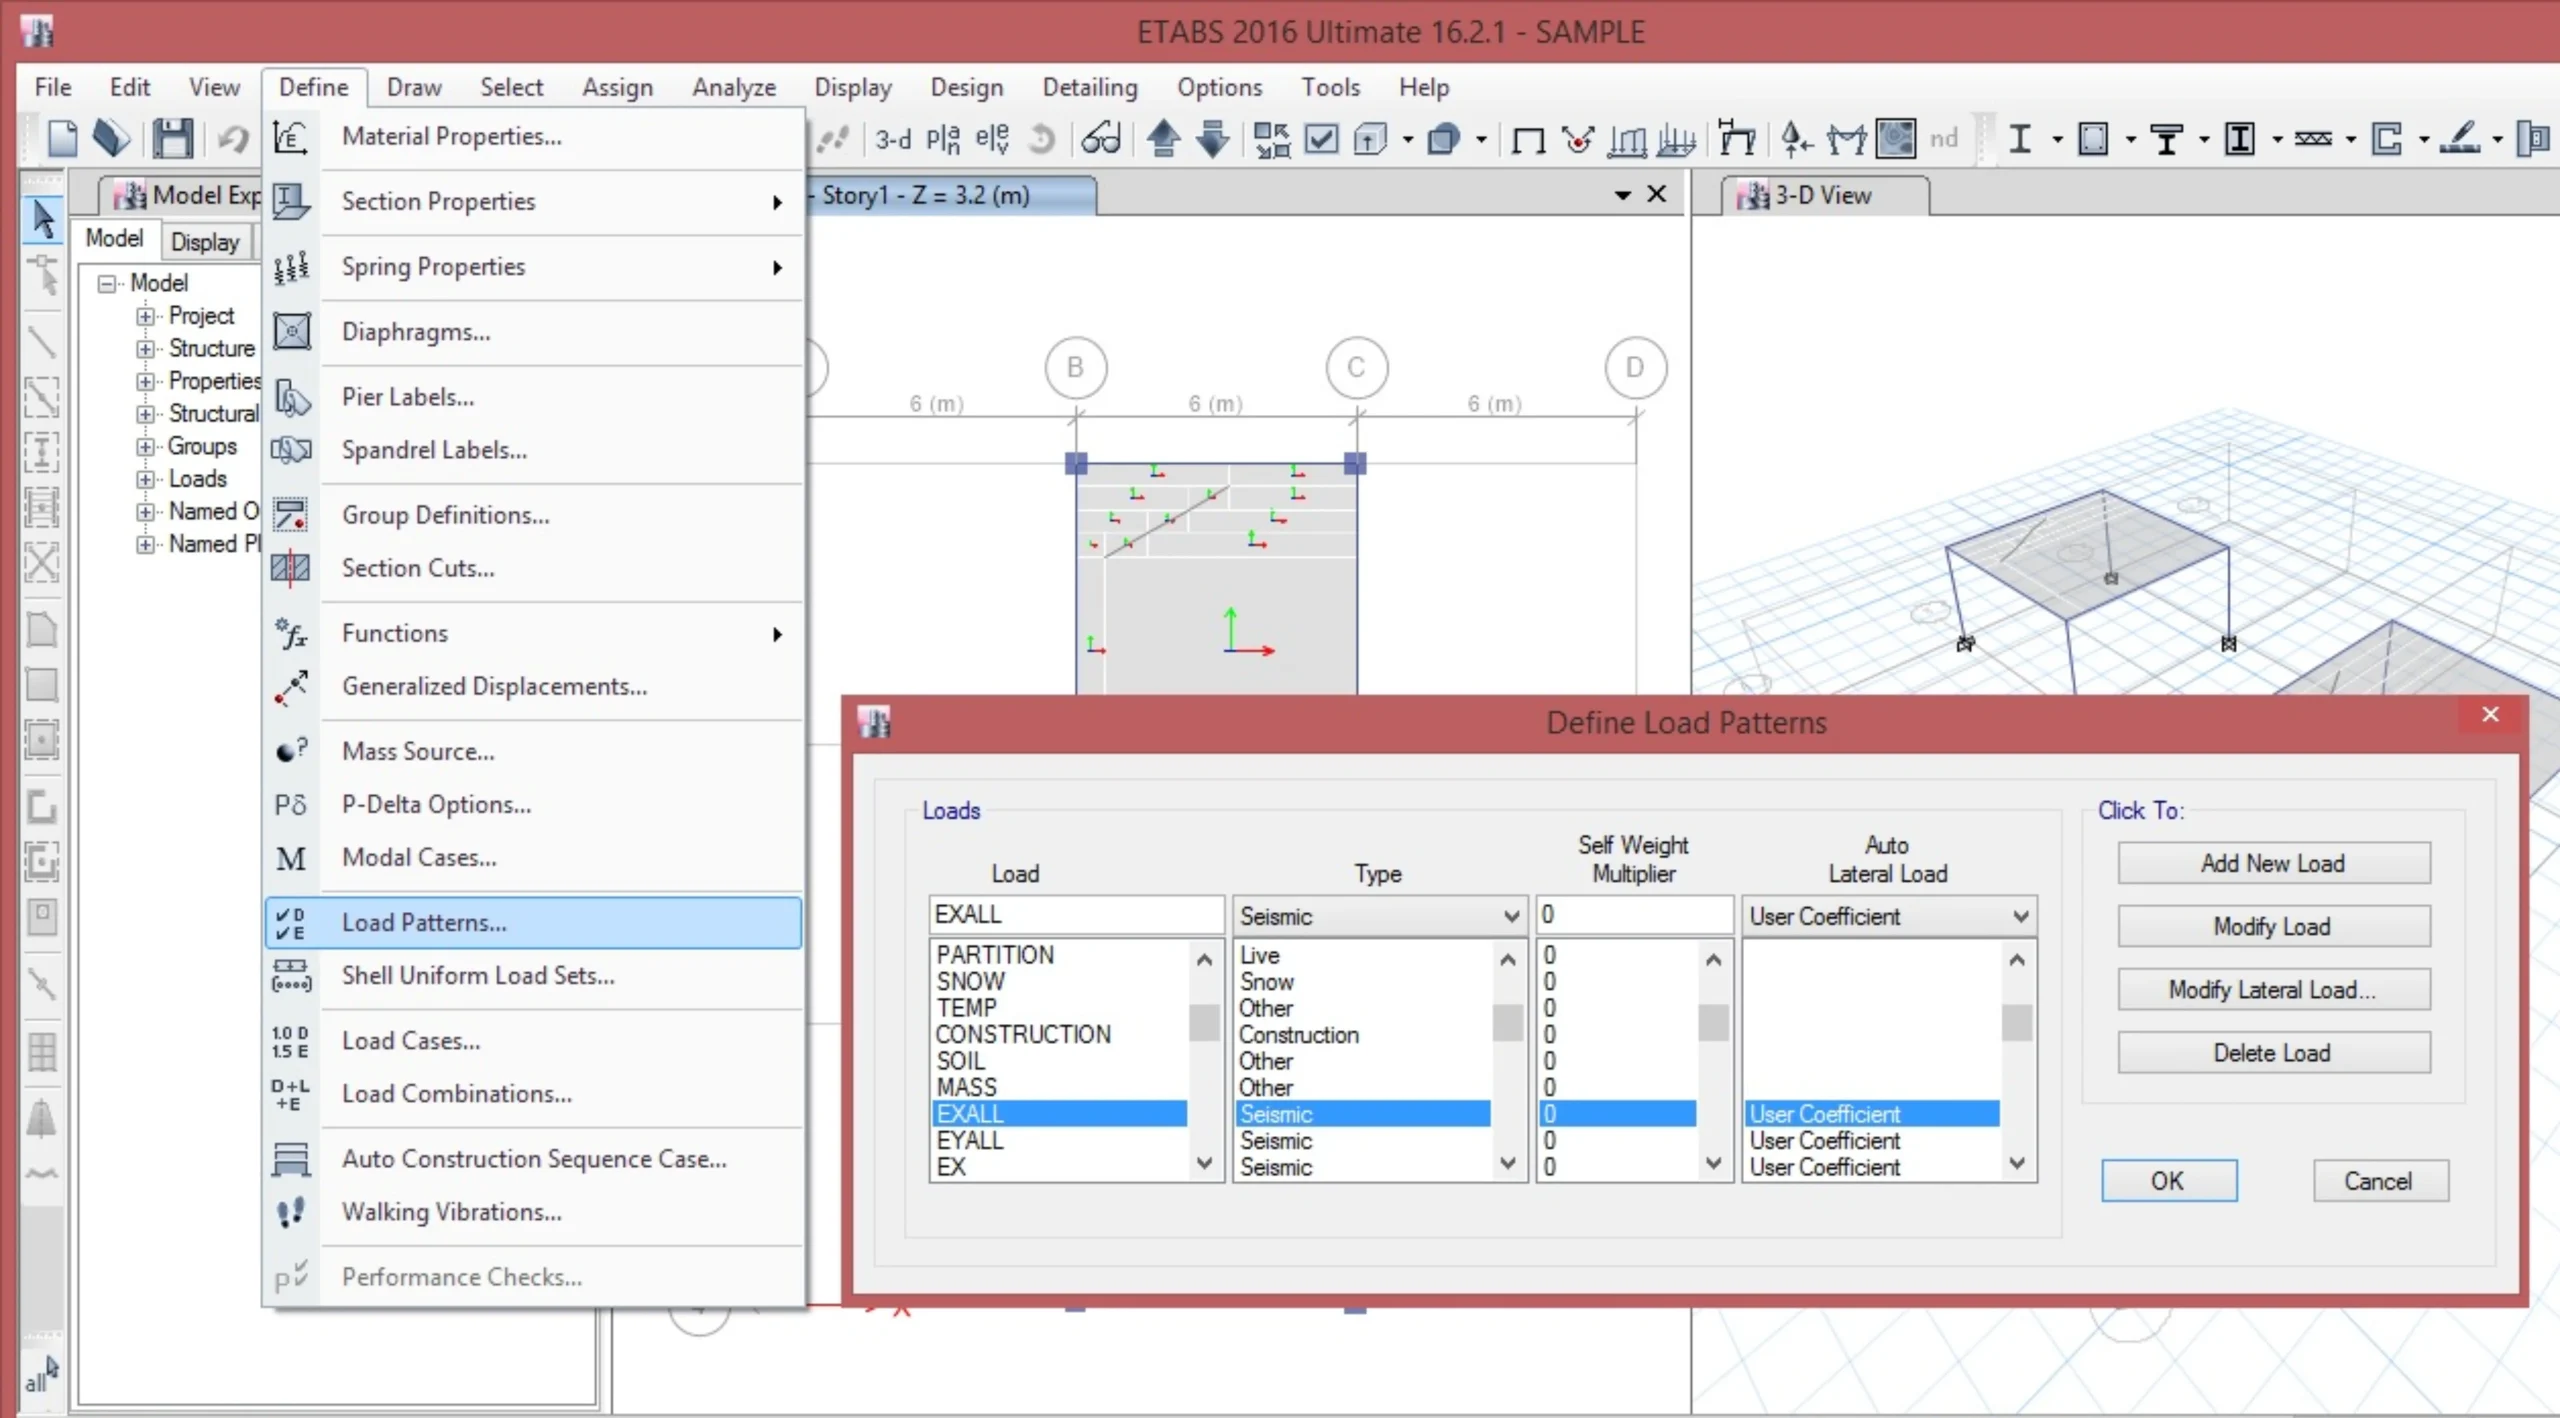Click the Self Weight Multiplier input field
The height and width of the screenshot is (1418, 2560).
pyautogui.click(x=1632, y=915)
